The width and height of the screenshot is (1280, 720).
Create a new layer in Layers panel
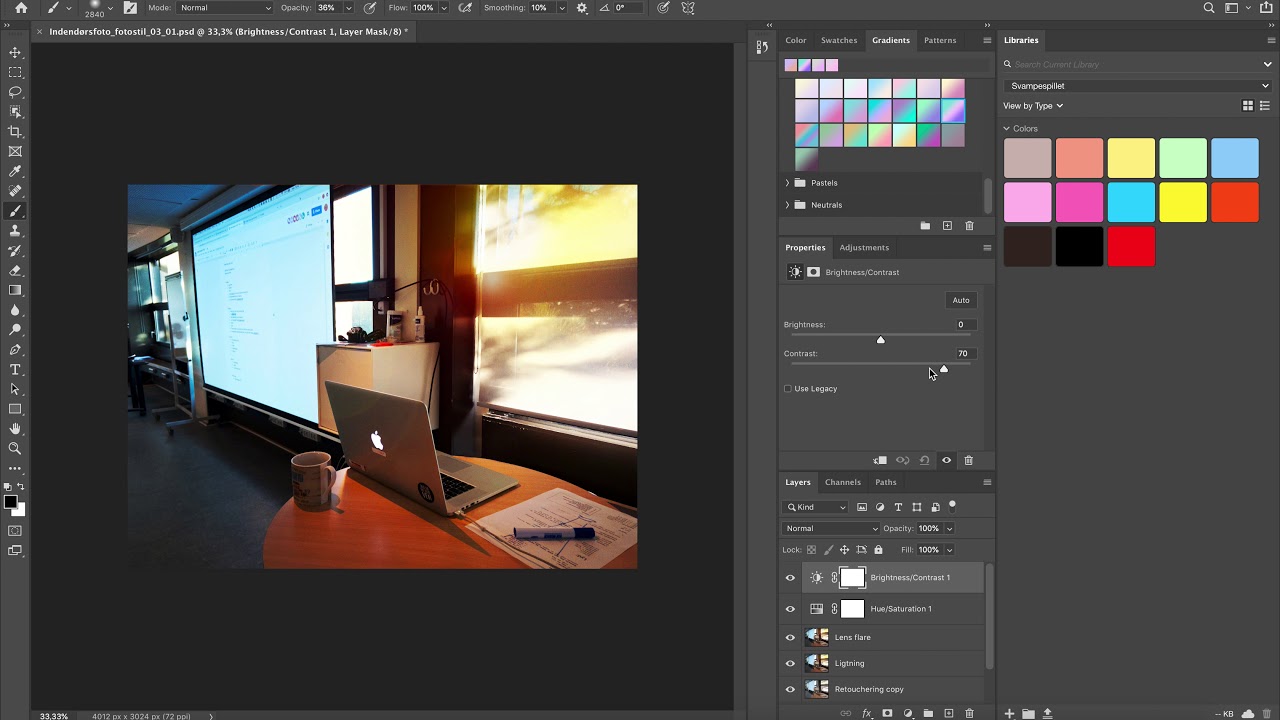point(949,713)
